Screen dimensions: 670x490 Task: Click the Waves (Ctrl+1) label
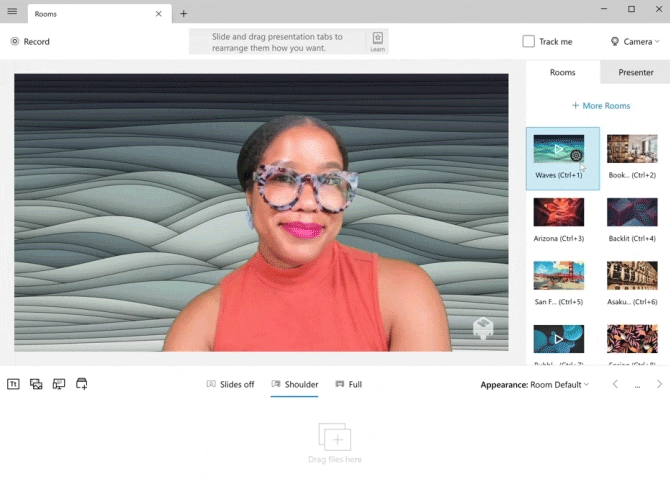tap(558, 175)
